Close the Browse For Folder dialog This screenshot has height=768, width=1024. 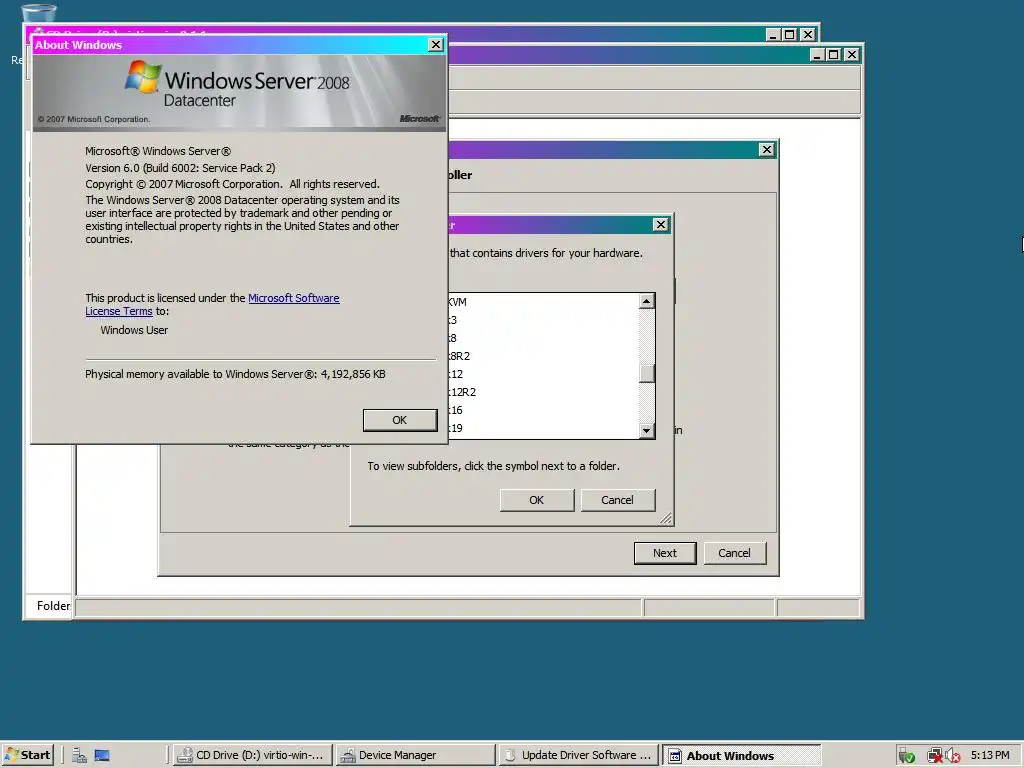tap(660, 225)
